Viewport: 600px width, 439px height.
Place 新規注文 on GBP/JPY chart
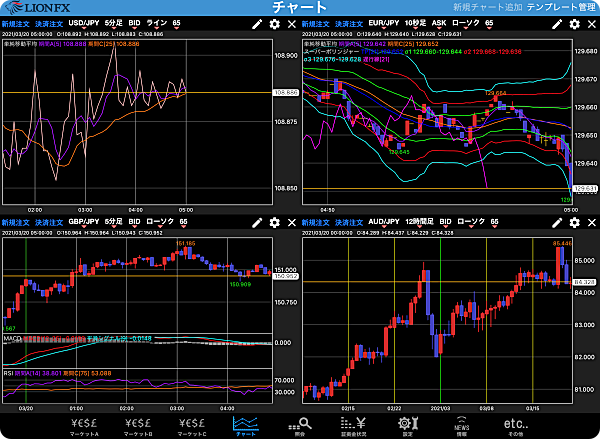(16, 222)
